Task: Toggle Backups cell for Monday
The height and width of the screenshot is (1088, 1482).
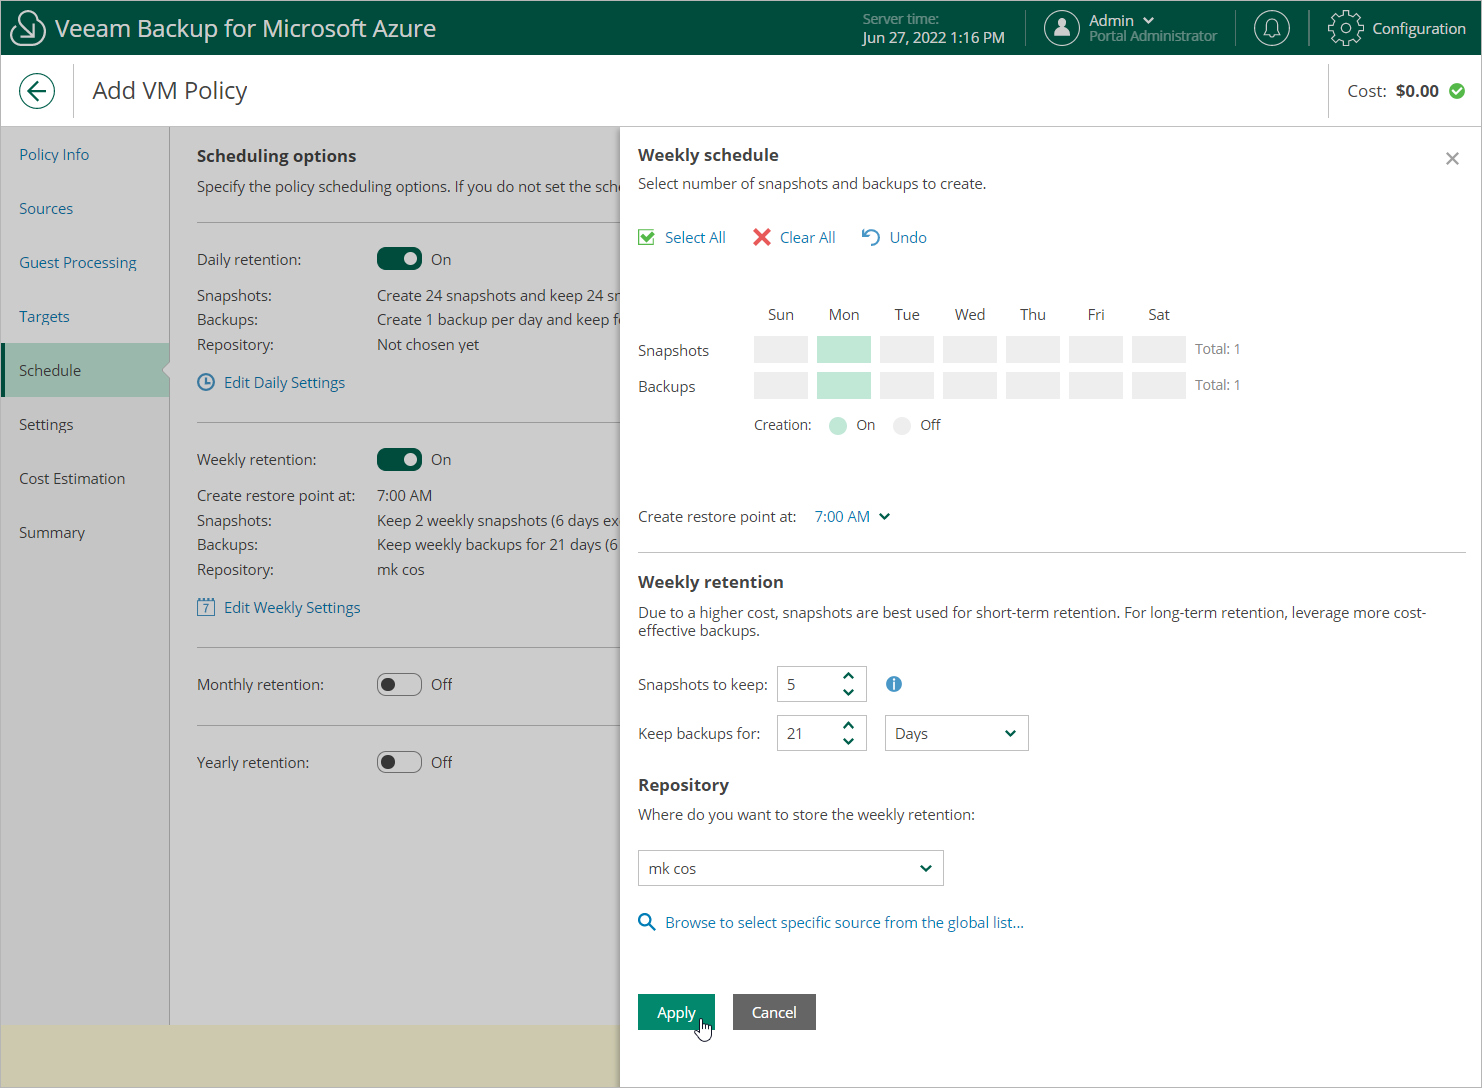Action: 844,385
